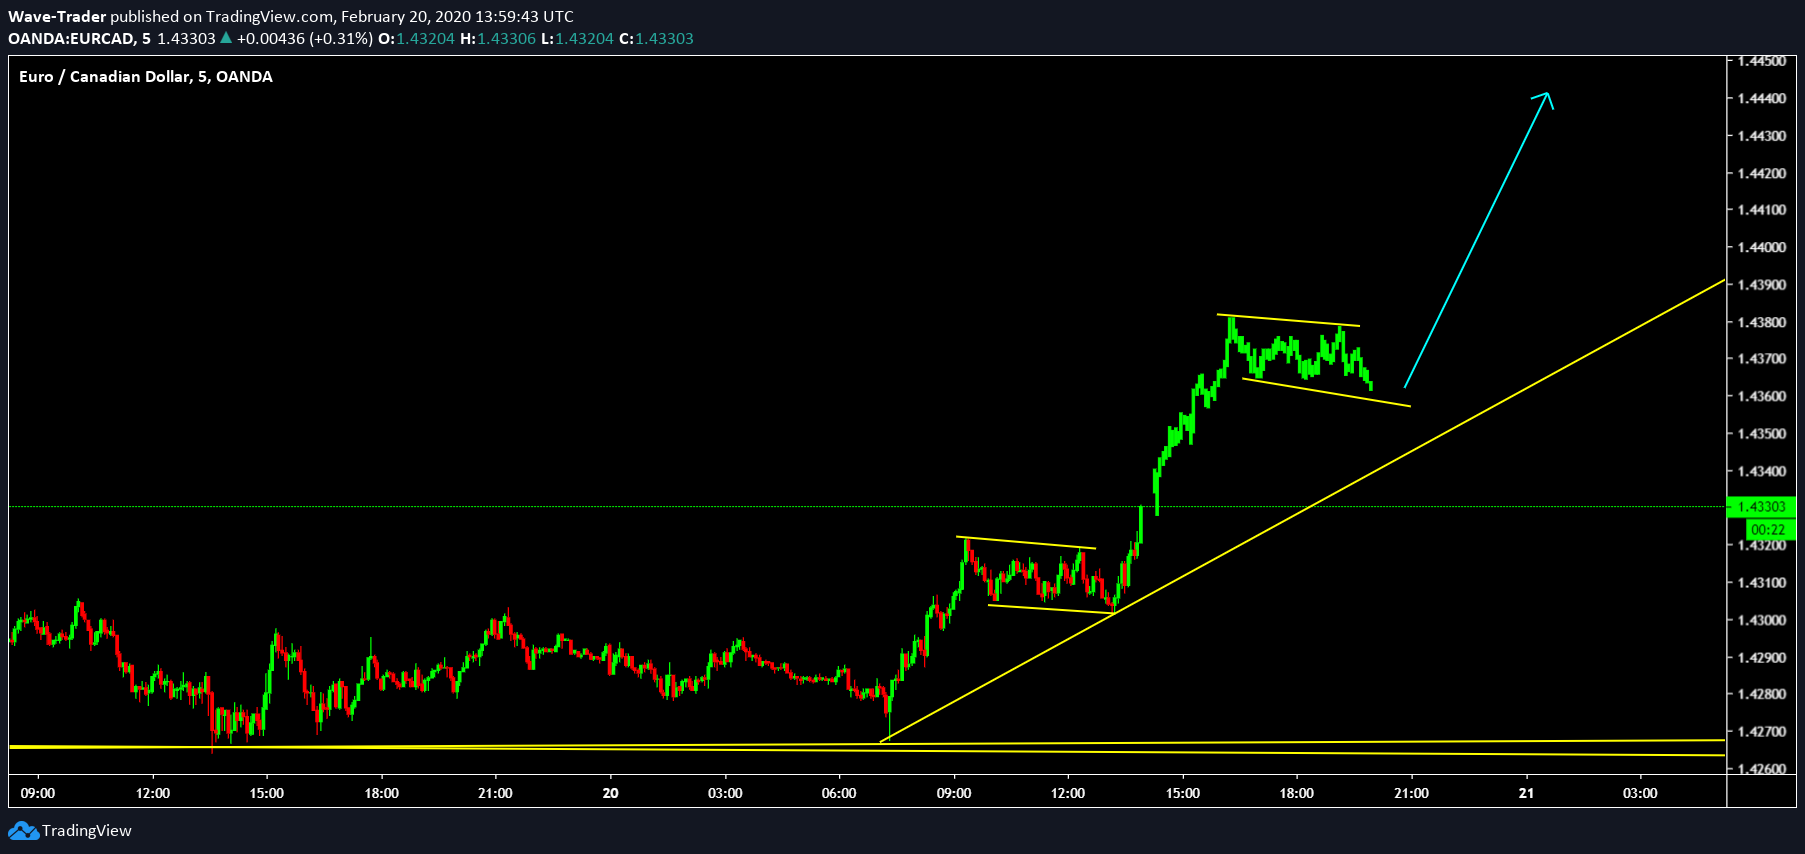The image size is (1805, 854).
Task: Click the 1.44500 price axis label
Action: click(x=1762, y=61)
